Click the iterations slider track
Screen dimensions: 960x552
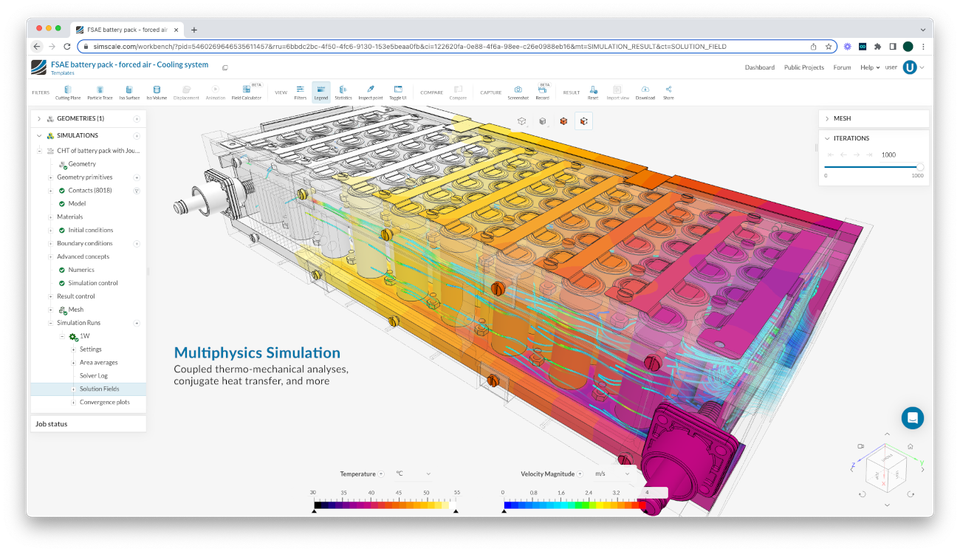(871, 166)
